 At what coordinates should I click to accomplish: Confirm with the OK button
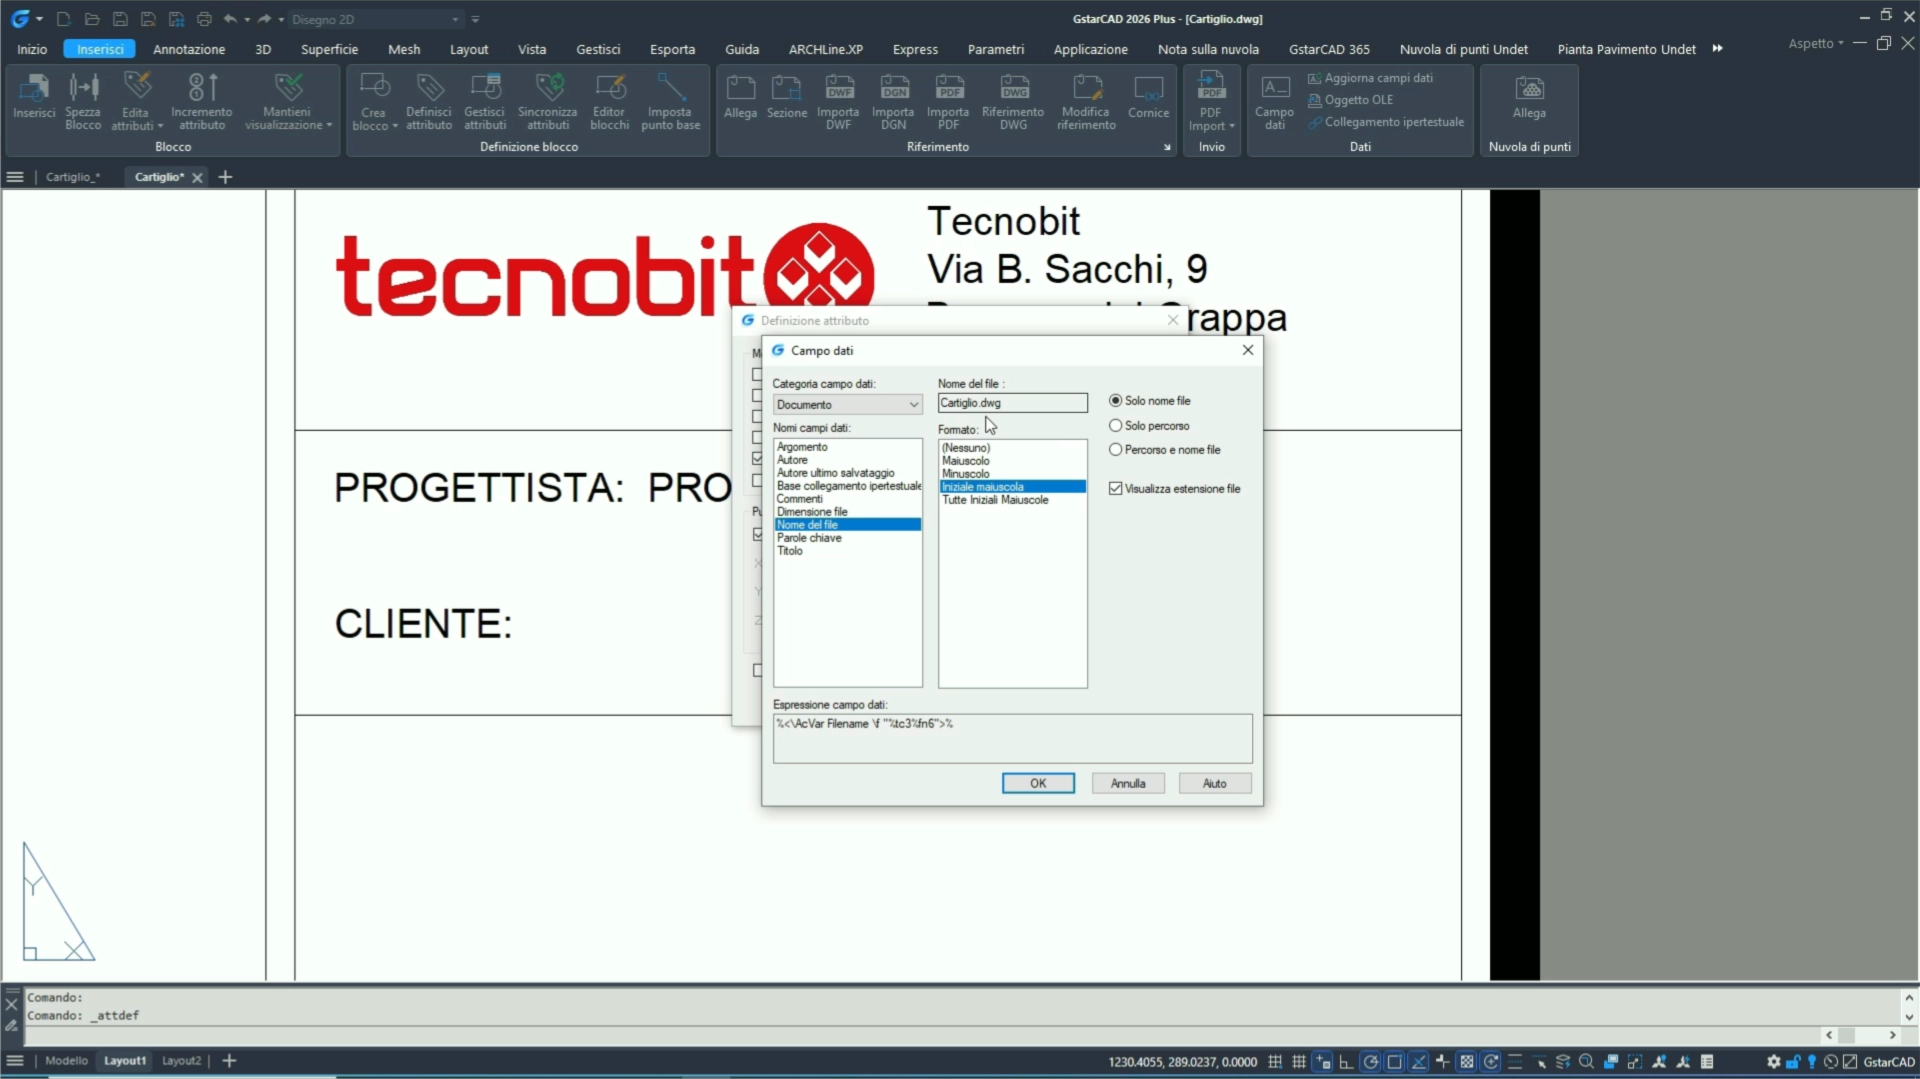tap(1038, 783)
